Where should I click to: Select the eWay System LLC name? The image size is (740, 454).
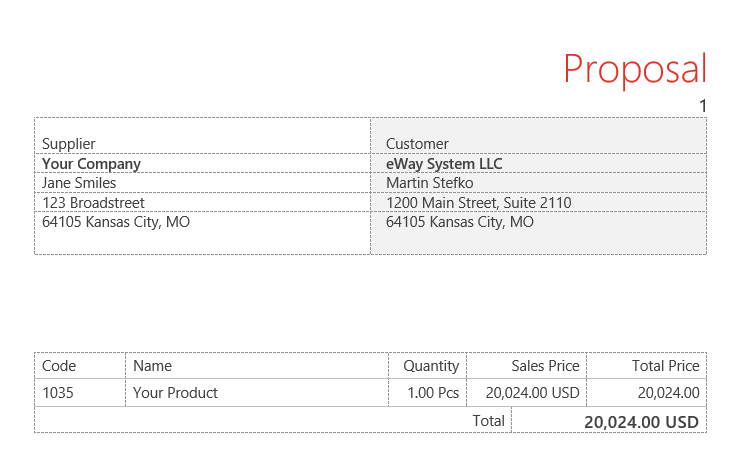444,164
